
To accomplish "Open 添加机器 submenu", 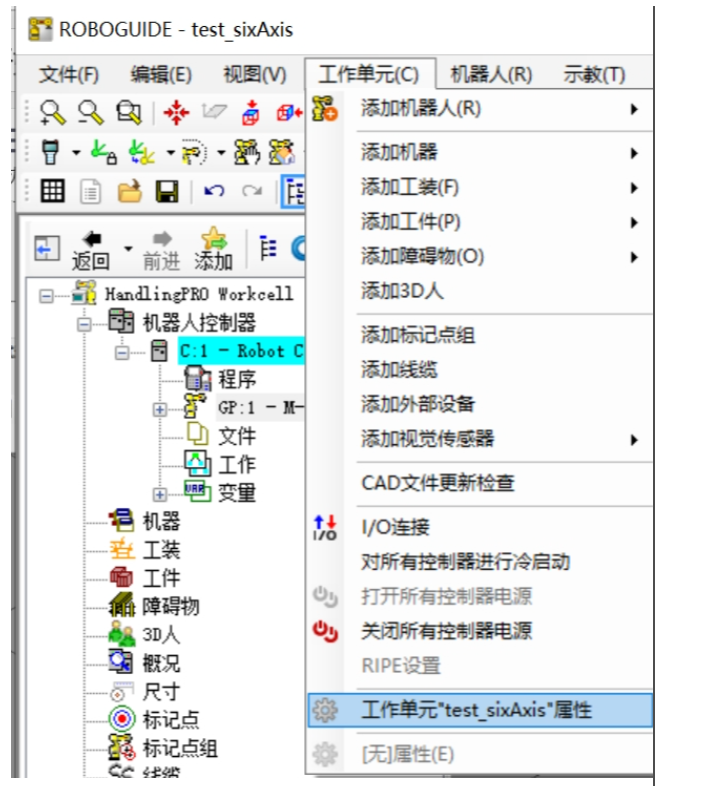I will click(480, 152).
